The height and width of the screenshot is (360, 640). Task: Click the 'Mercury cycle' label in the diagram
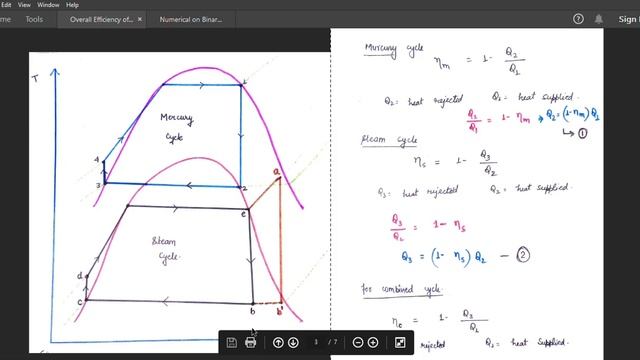[x=176, y=127]
